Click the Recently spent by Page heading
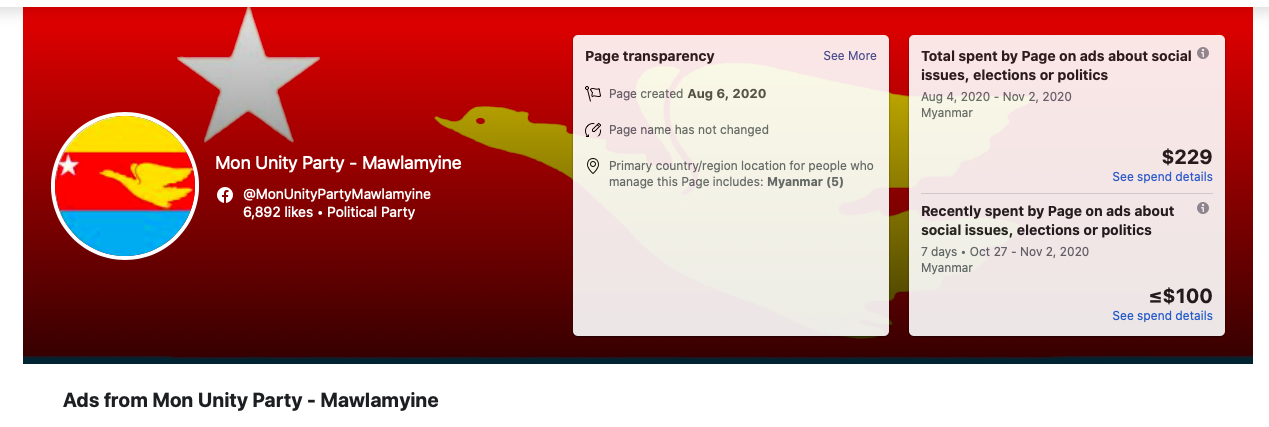Viewport: 1269px width, 427px height. click(x=1048, y=221)
